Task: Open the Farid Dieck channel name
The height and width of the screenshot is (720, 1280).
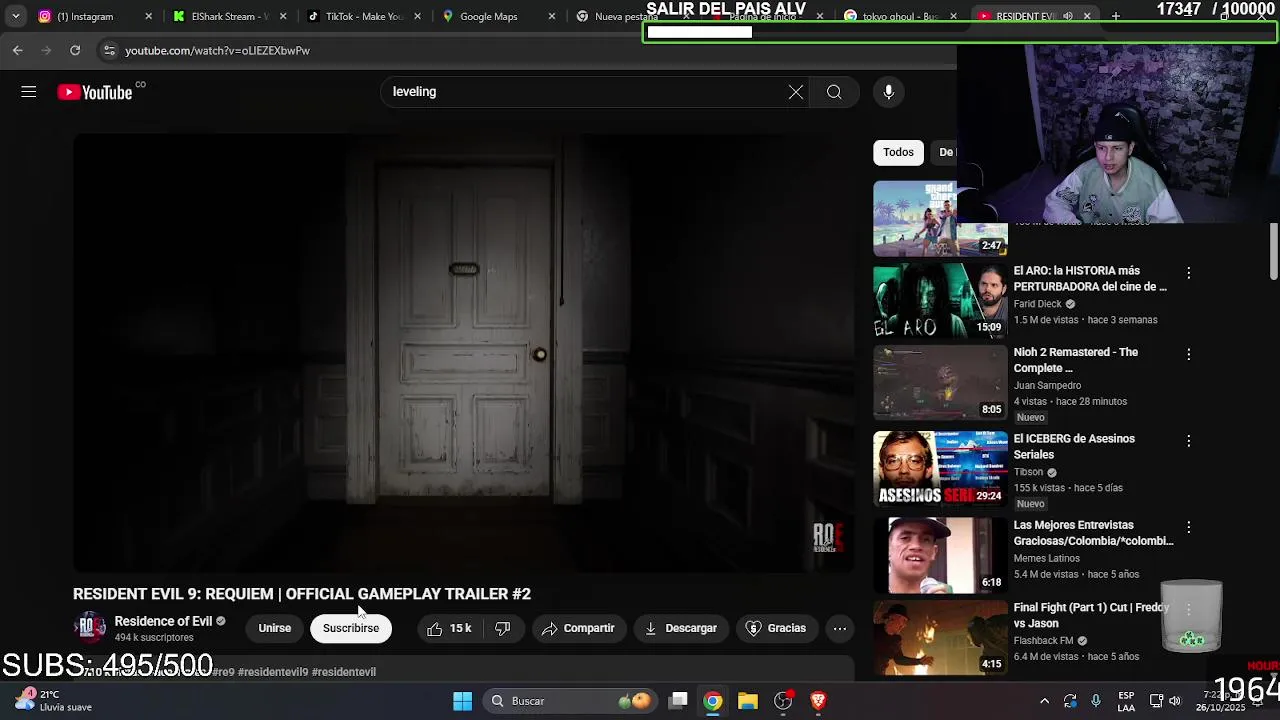Action: pyautogui.click(x=1038, y=304)
